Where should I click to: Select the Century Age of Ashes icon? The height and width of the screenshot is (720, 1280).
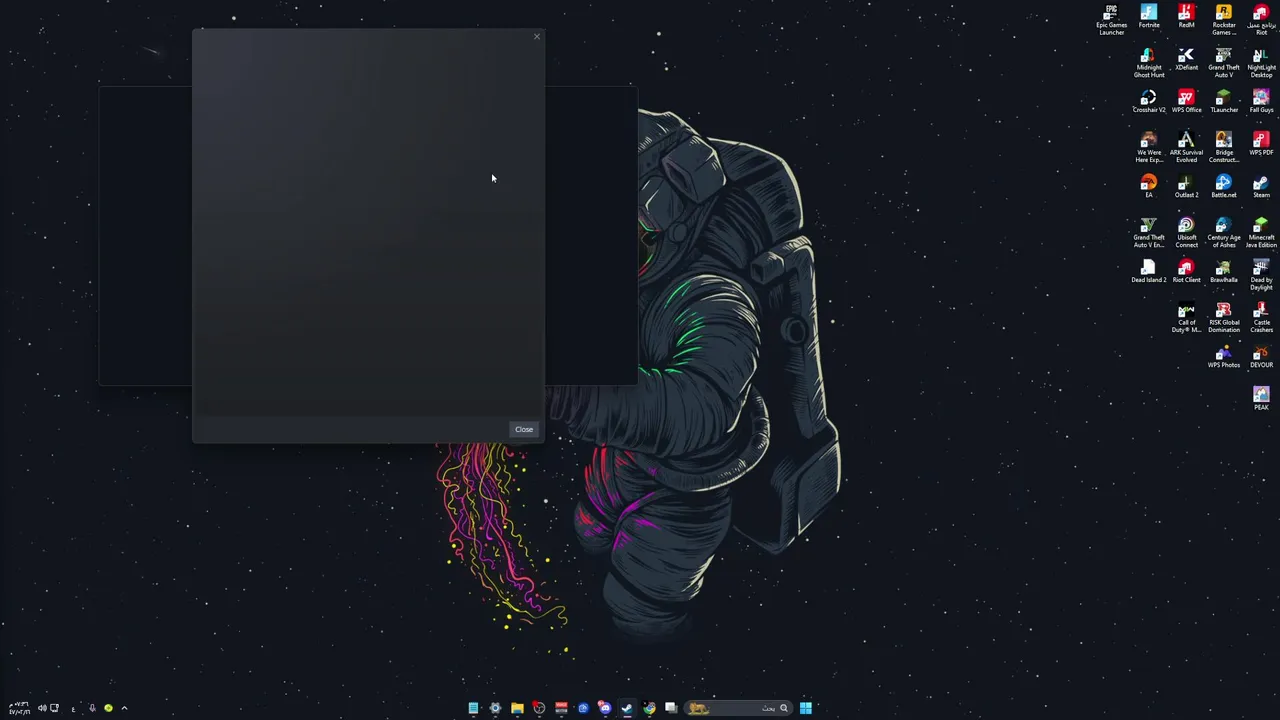(x=1224, y=233)
